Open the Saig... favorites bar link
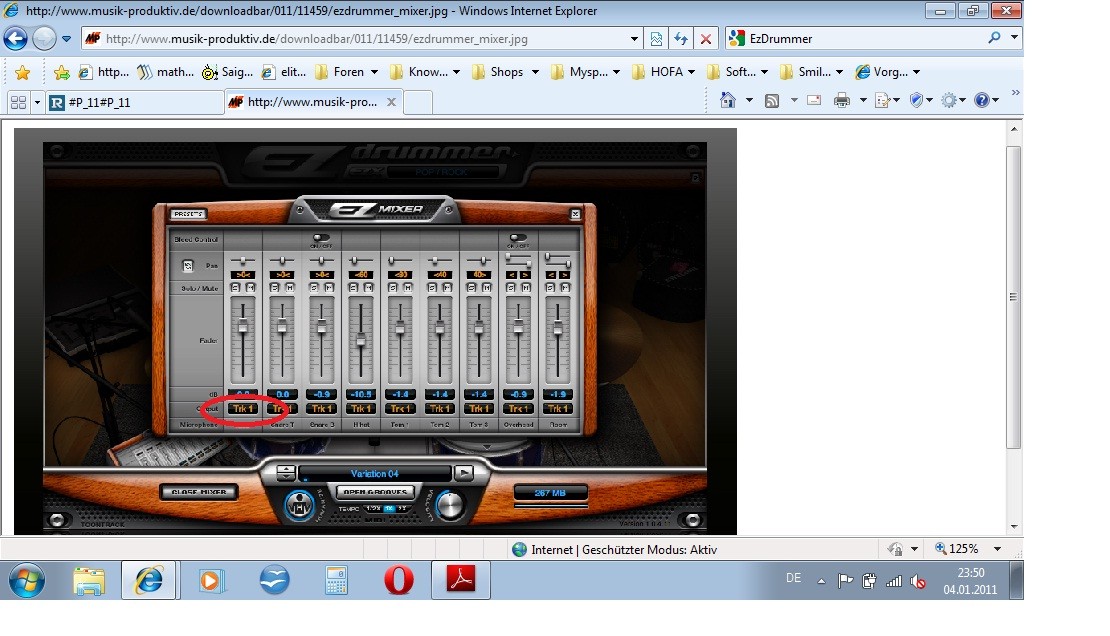The image size is (1110, 636). point(227,72)
